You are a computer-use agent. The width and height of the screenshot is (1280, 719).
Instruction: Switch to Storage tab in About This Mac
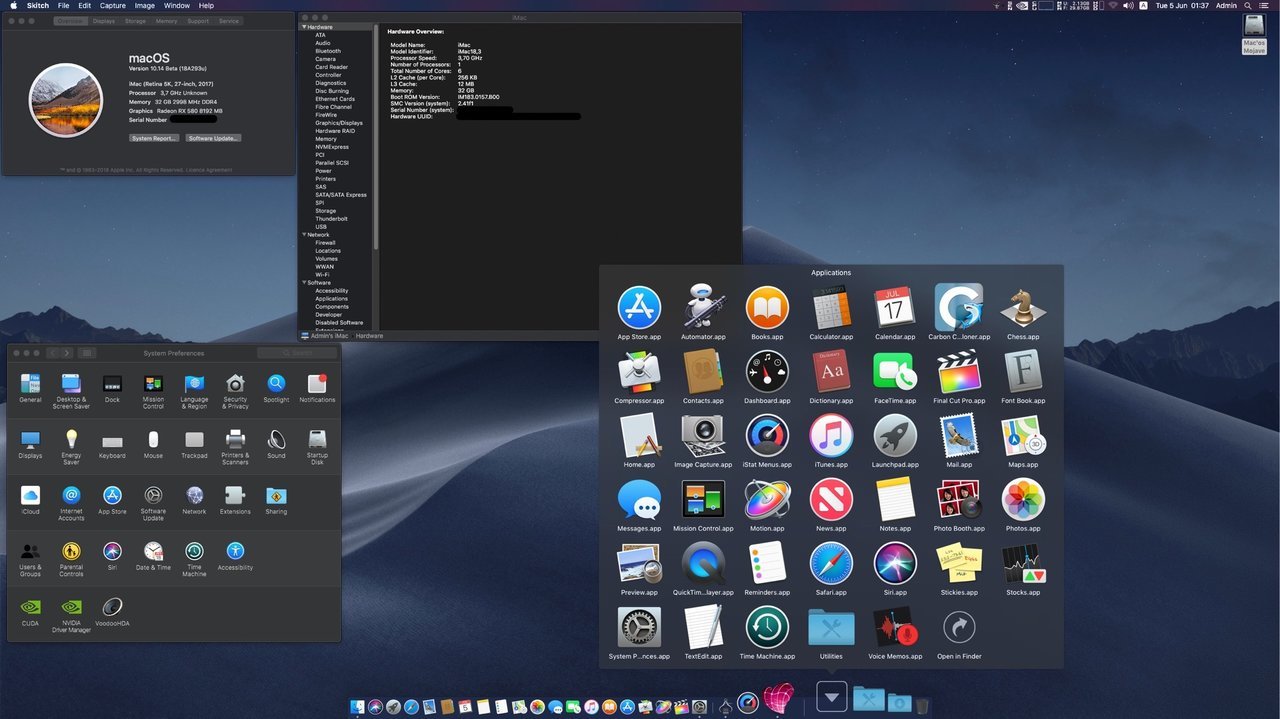click(x=135, y=21)
